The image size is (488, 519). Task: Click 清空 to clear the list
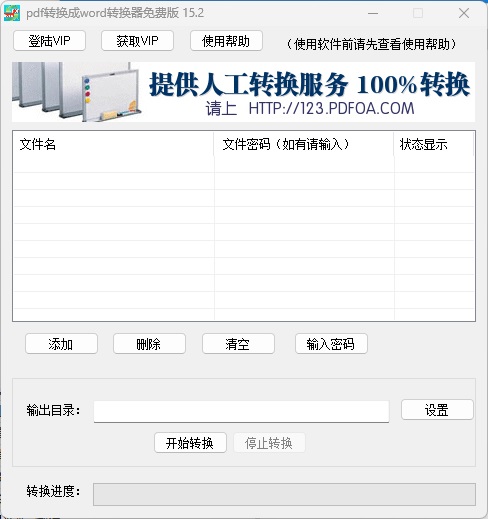point(238,344)
